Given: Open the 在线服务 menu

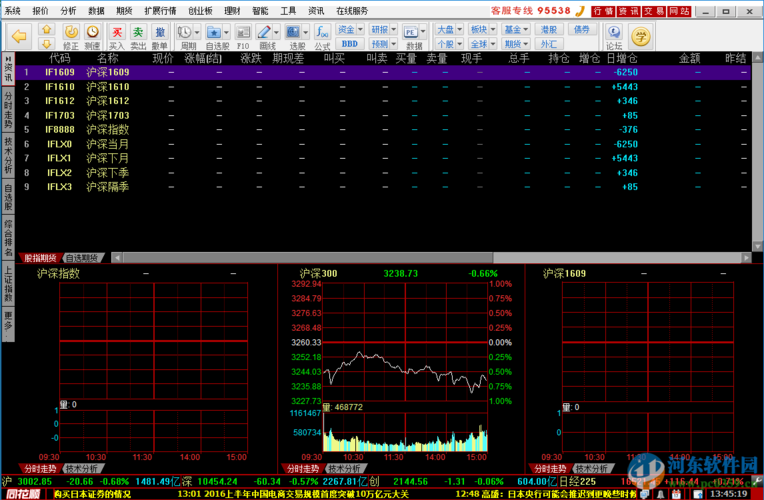Looking at the screenshot, I should click(x=352, y=11).
